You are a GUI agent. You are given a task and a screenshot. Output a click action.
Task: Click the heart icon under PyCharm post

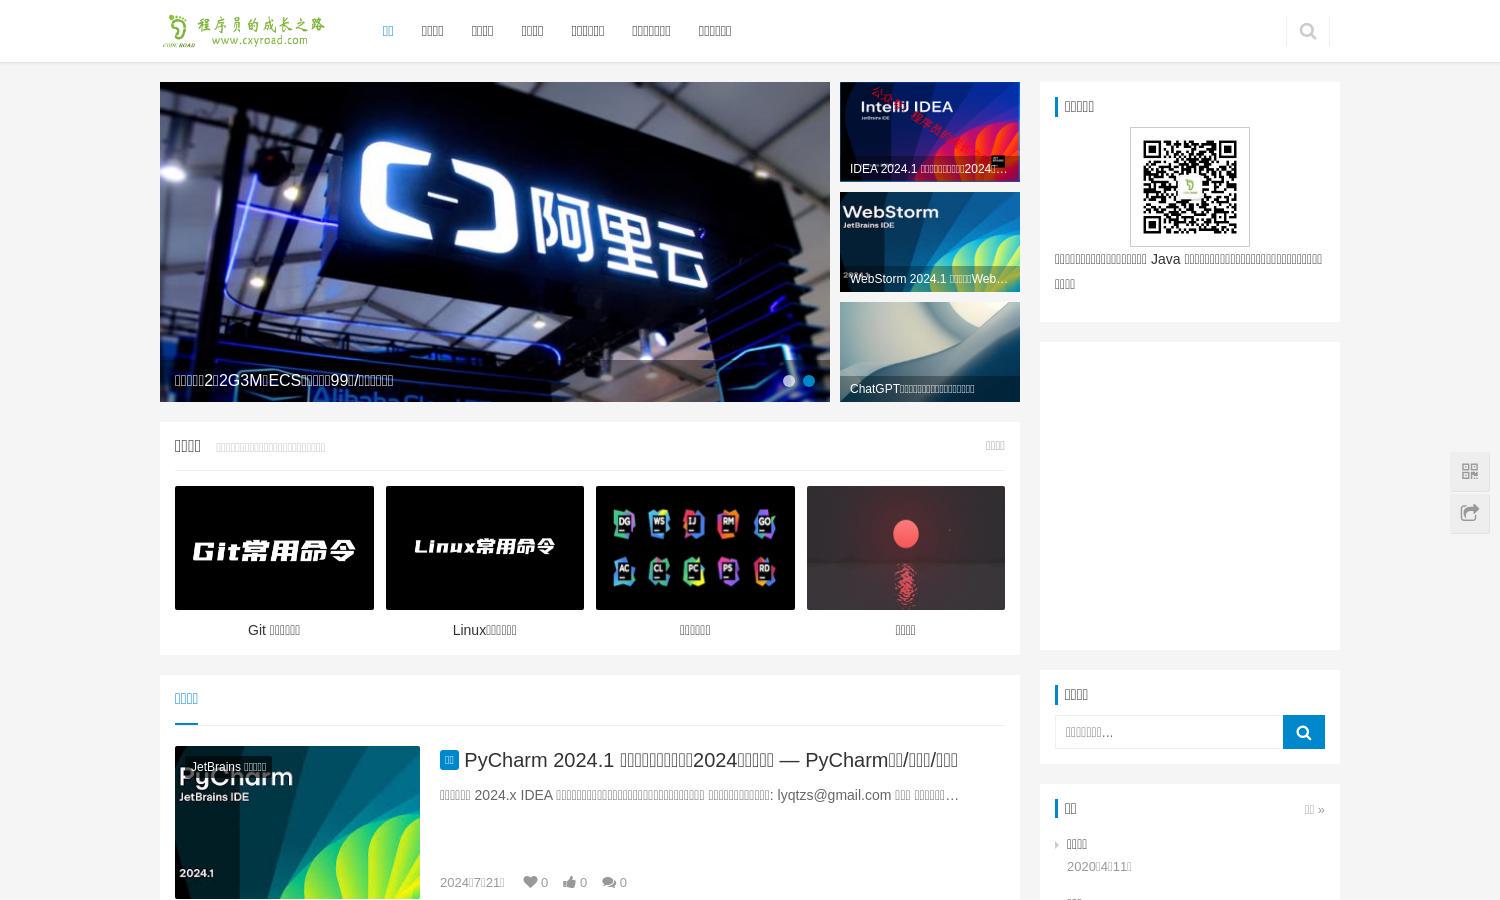(530, 882)
